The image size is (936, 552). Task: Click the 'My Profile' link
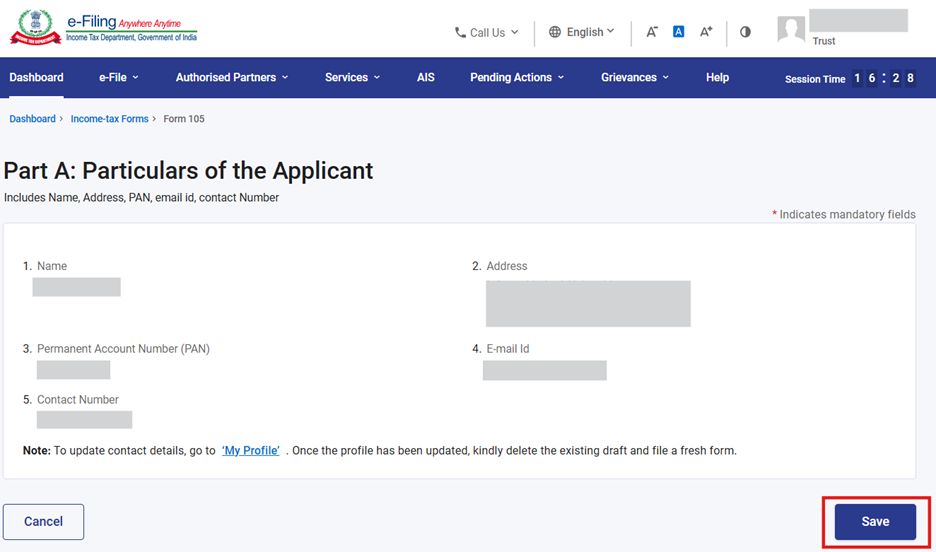point(250,451)
